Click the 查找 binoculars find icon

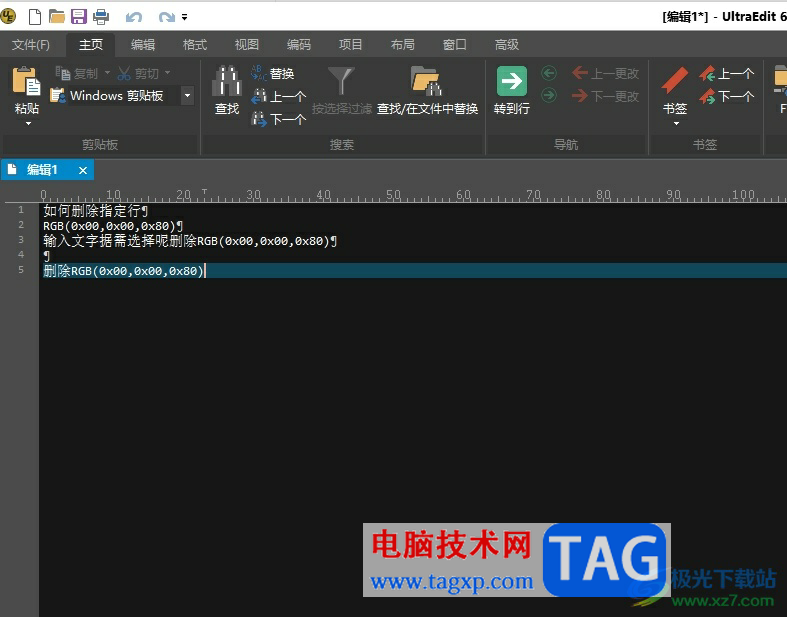pyautogui.click(x=227, y=81)
